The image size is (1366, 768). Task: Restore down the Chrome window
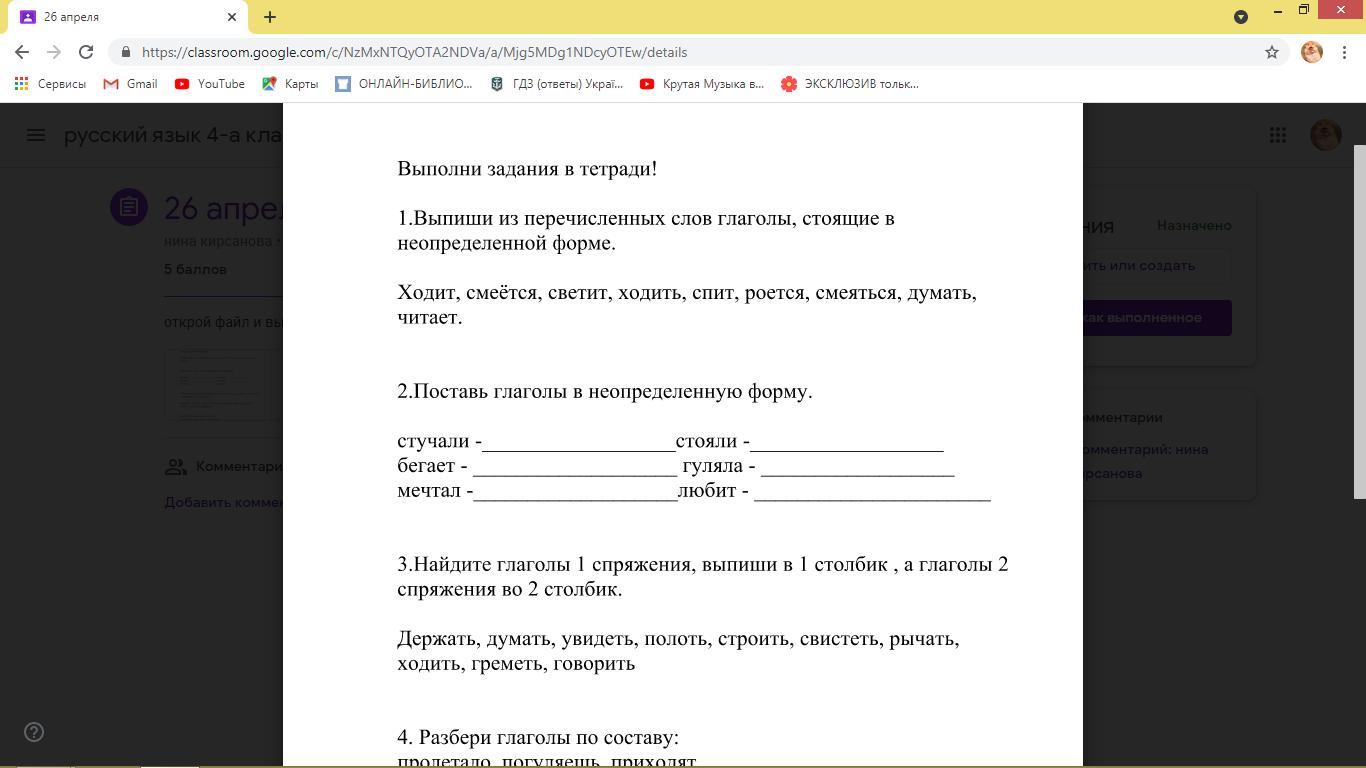pos(1304,10)
